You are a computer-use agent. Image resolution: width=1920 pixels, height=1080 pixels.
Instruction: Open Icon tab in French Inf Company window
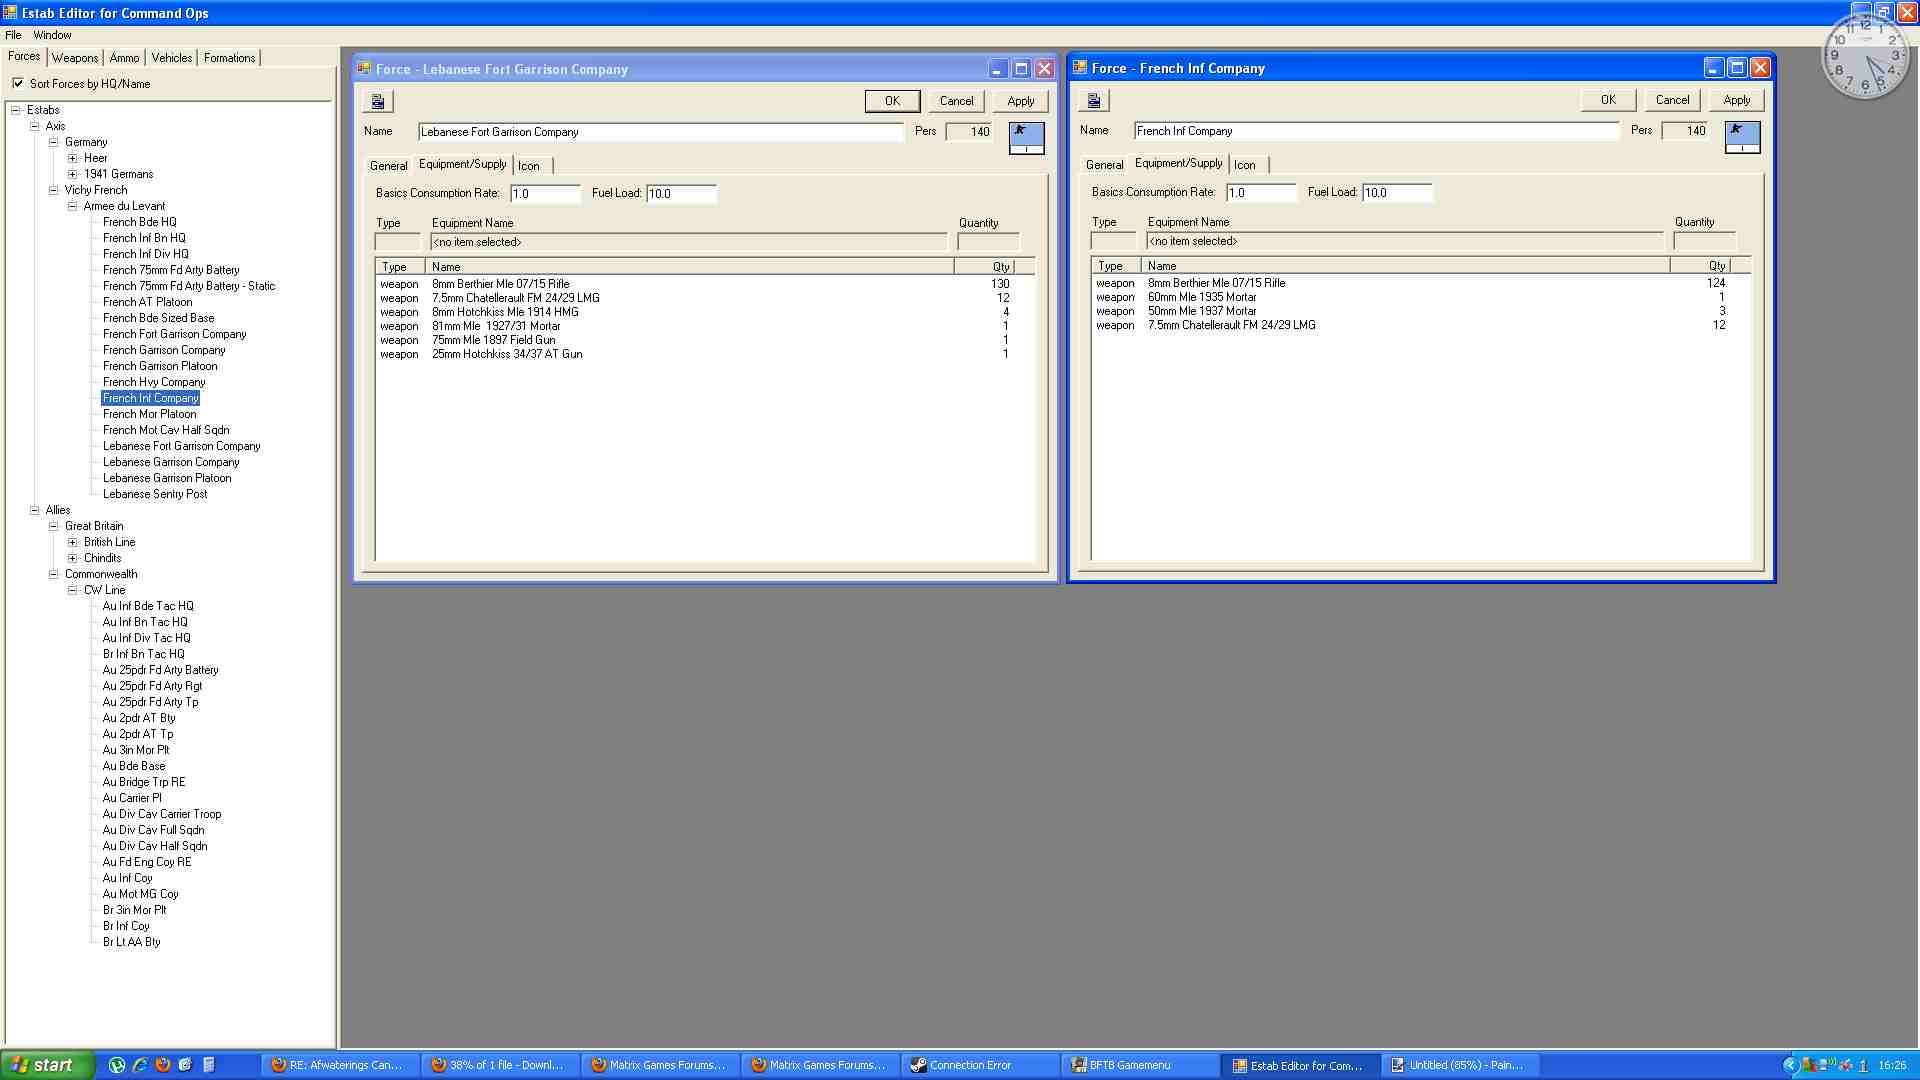[1244, 165]
